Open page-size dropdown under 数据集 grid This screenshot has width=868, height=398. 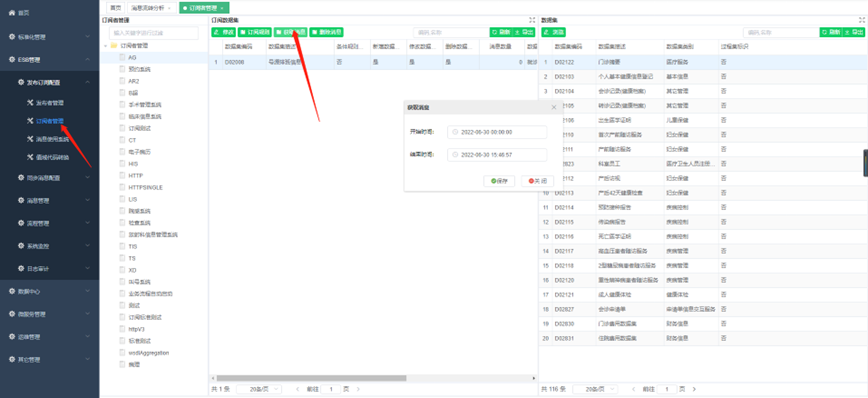[595, 389]
